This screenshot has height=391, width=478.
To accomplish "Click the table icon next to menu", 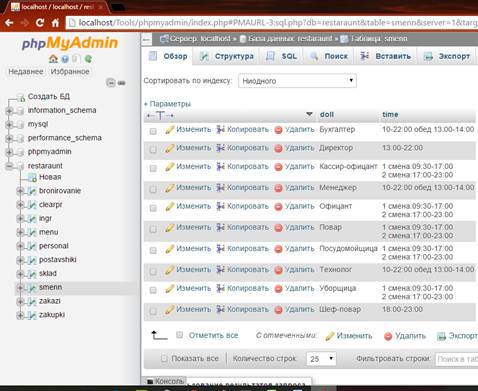I will pos(32,232).
